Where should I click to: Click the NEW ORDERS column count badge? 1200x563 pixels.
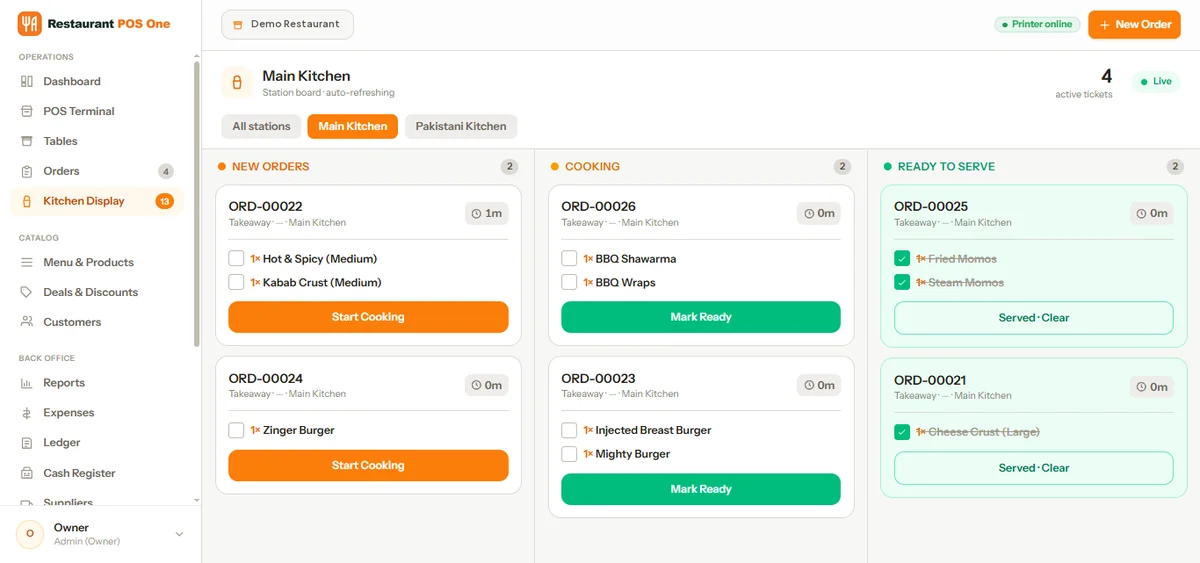pyautogui.click(x=509, y=167)
